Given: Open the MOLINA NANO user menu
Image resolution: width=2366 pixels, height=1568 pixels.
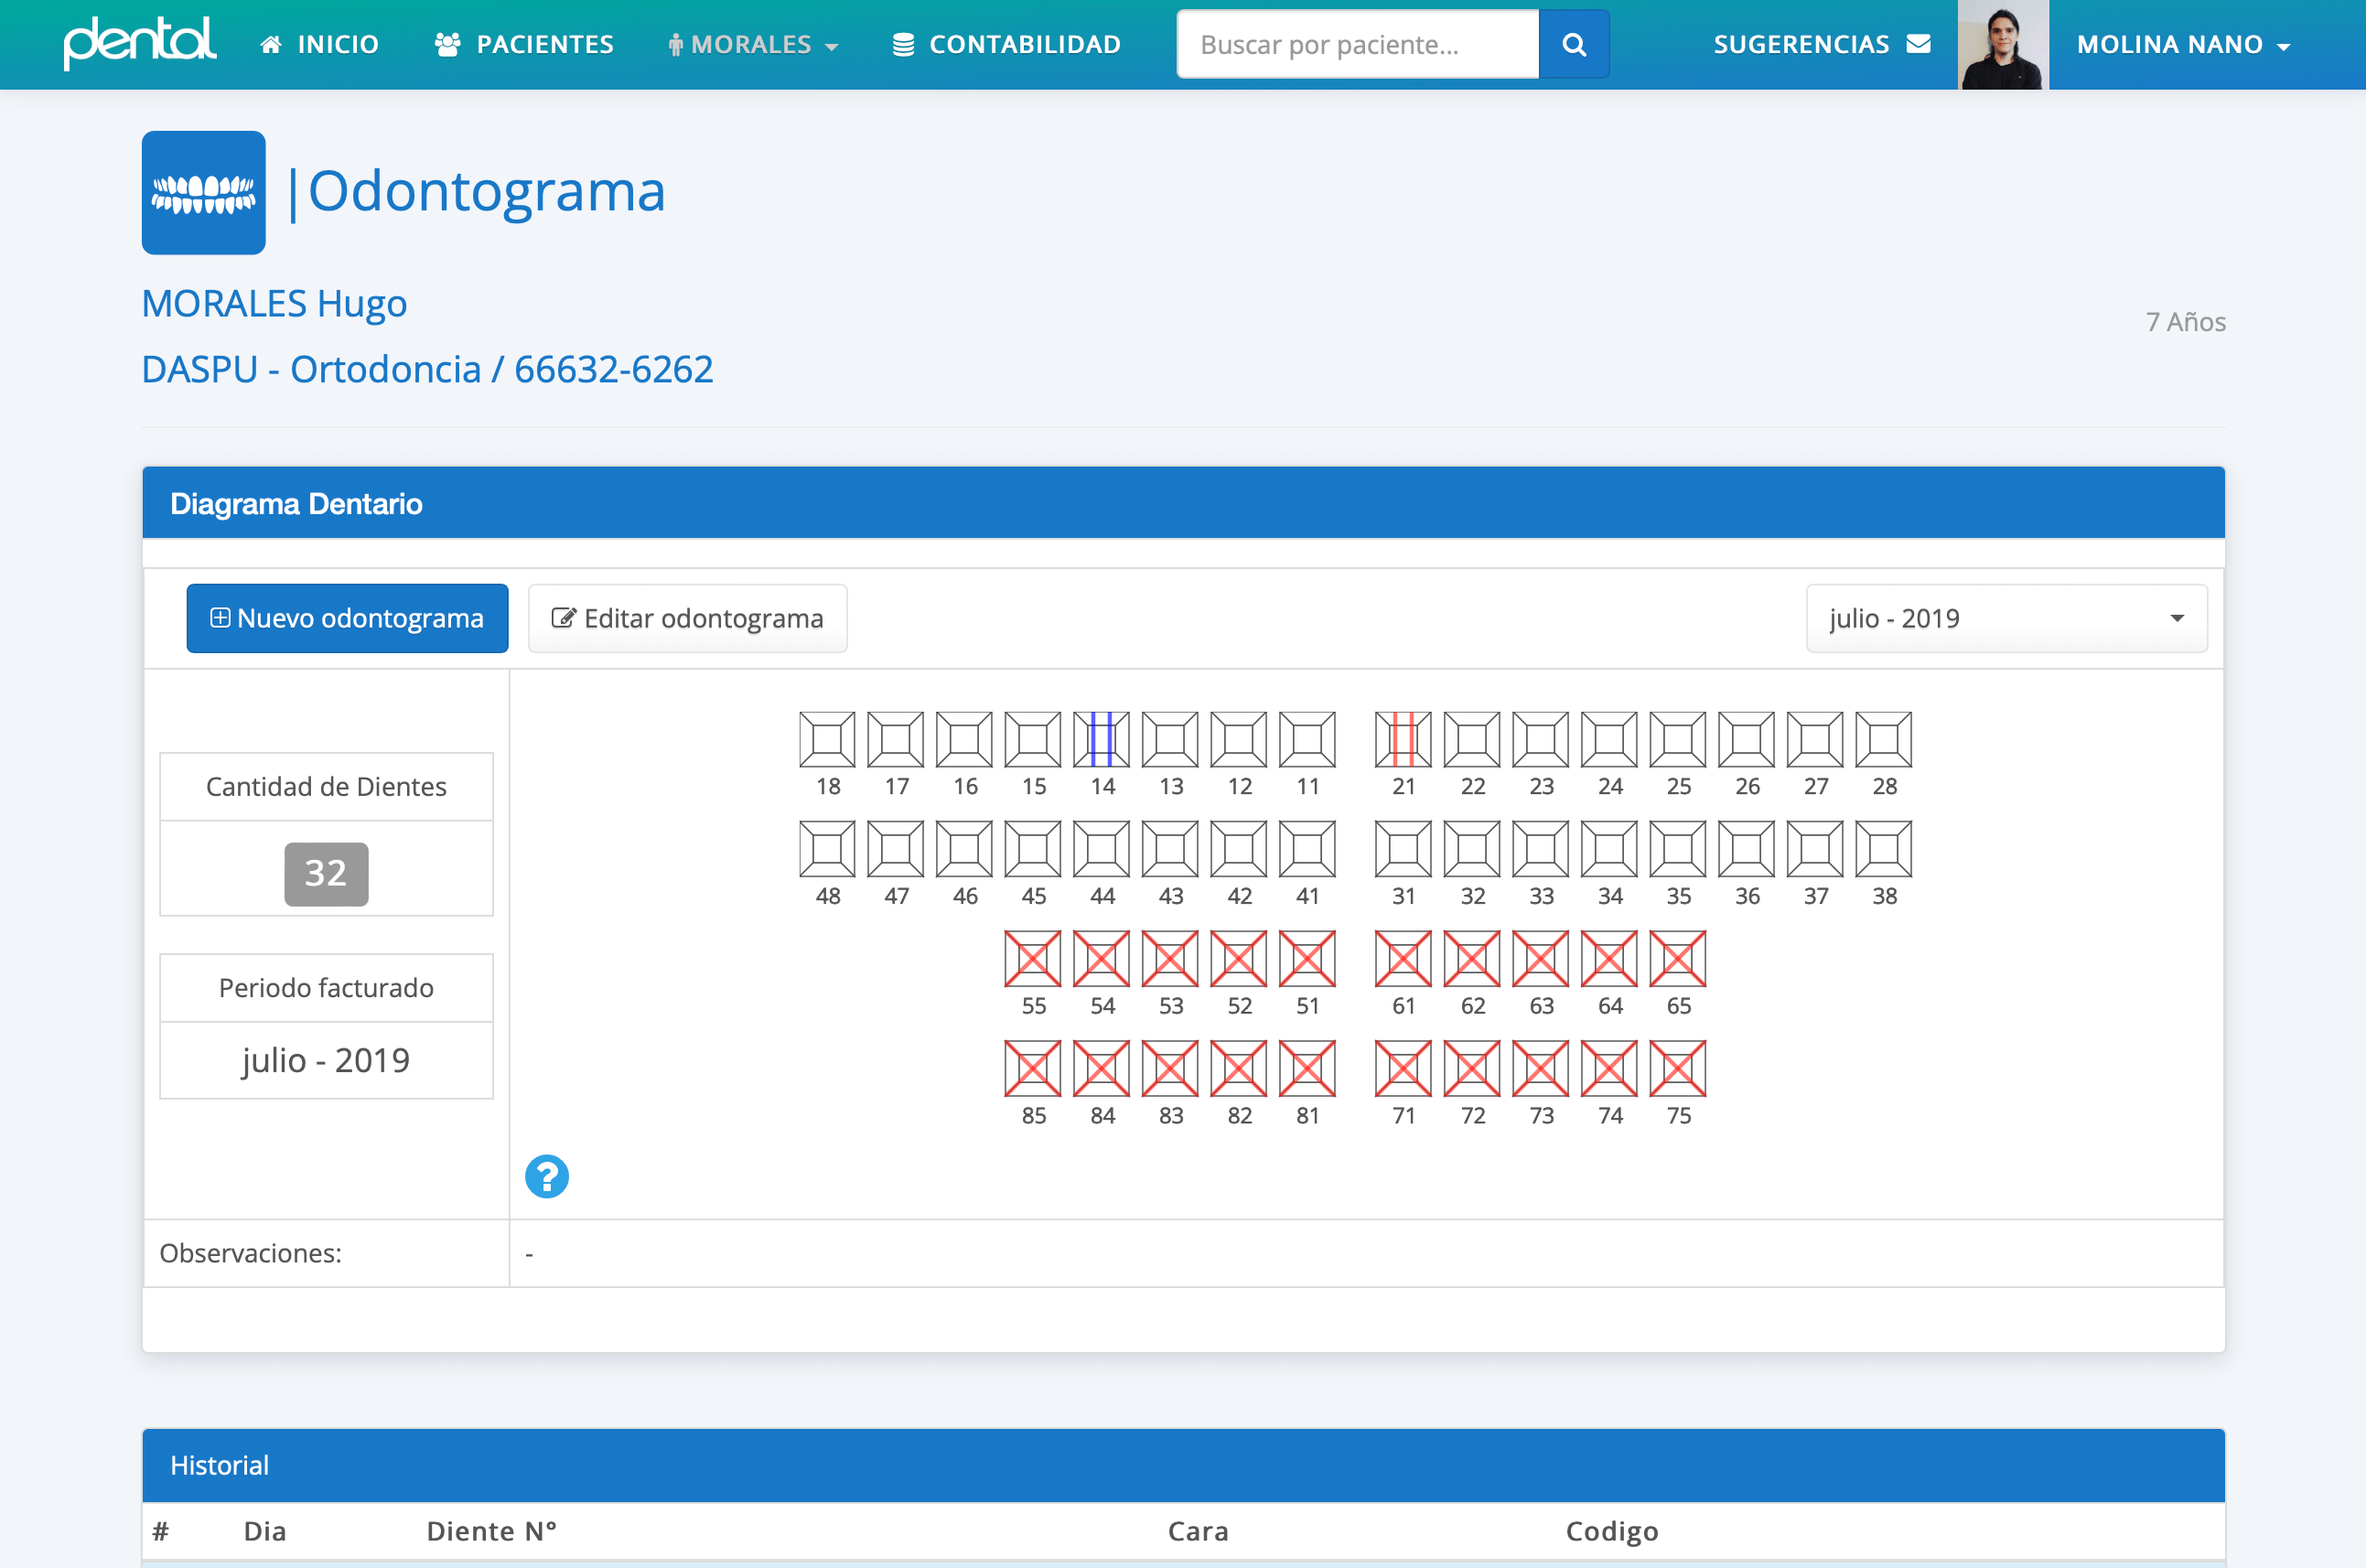Looking at the screenshot, I should tap(2183, 44).
